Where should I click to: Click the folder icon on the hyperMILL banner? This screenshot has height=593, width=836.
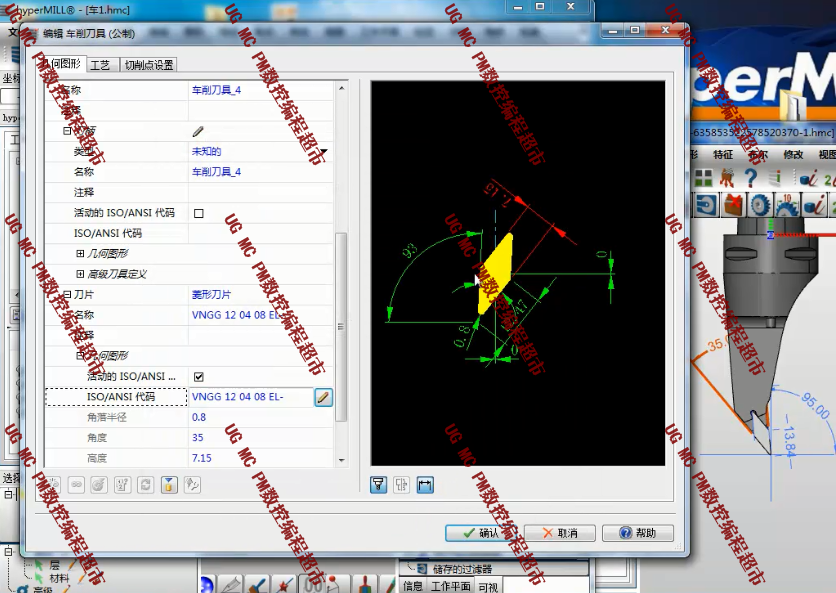click(x=792, y=105)
